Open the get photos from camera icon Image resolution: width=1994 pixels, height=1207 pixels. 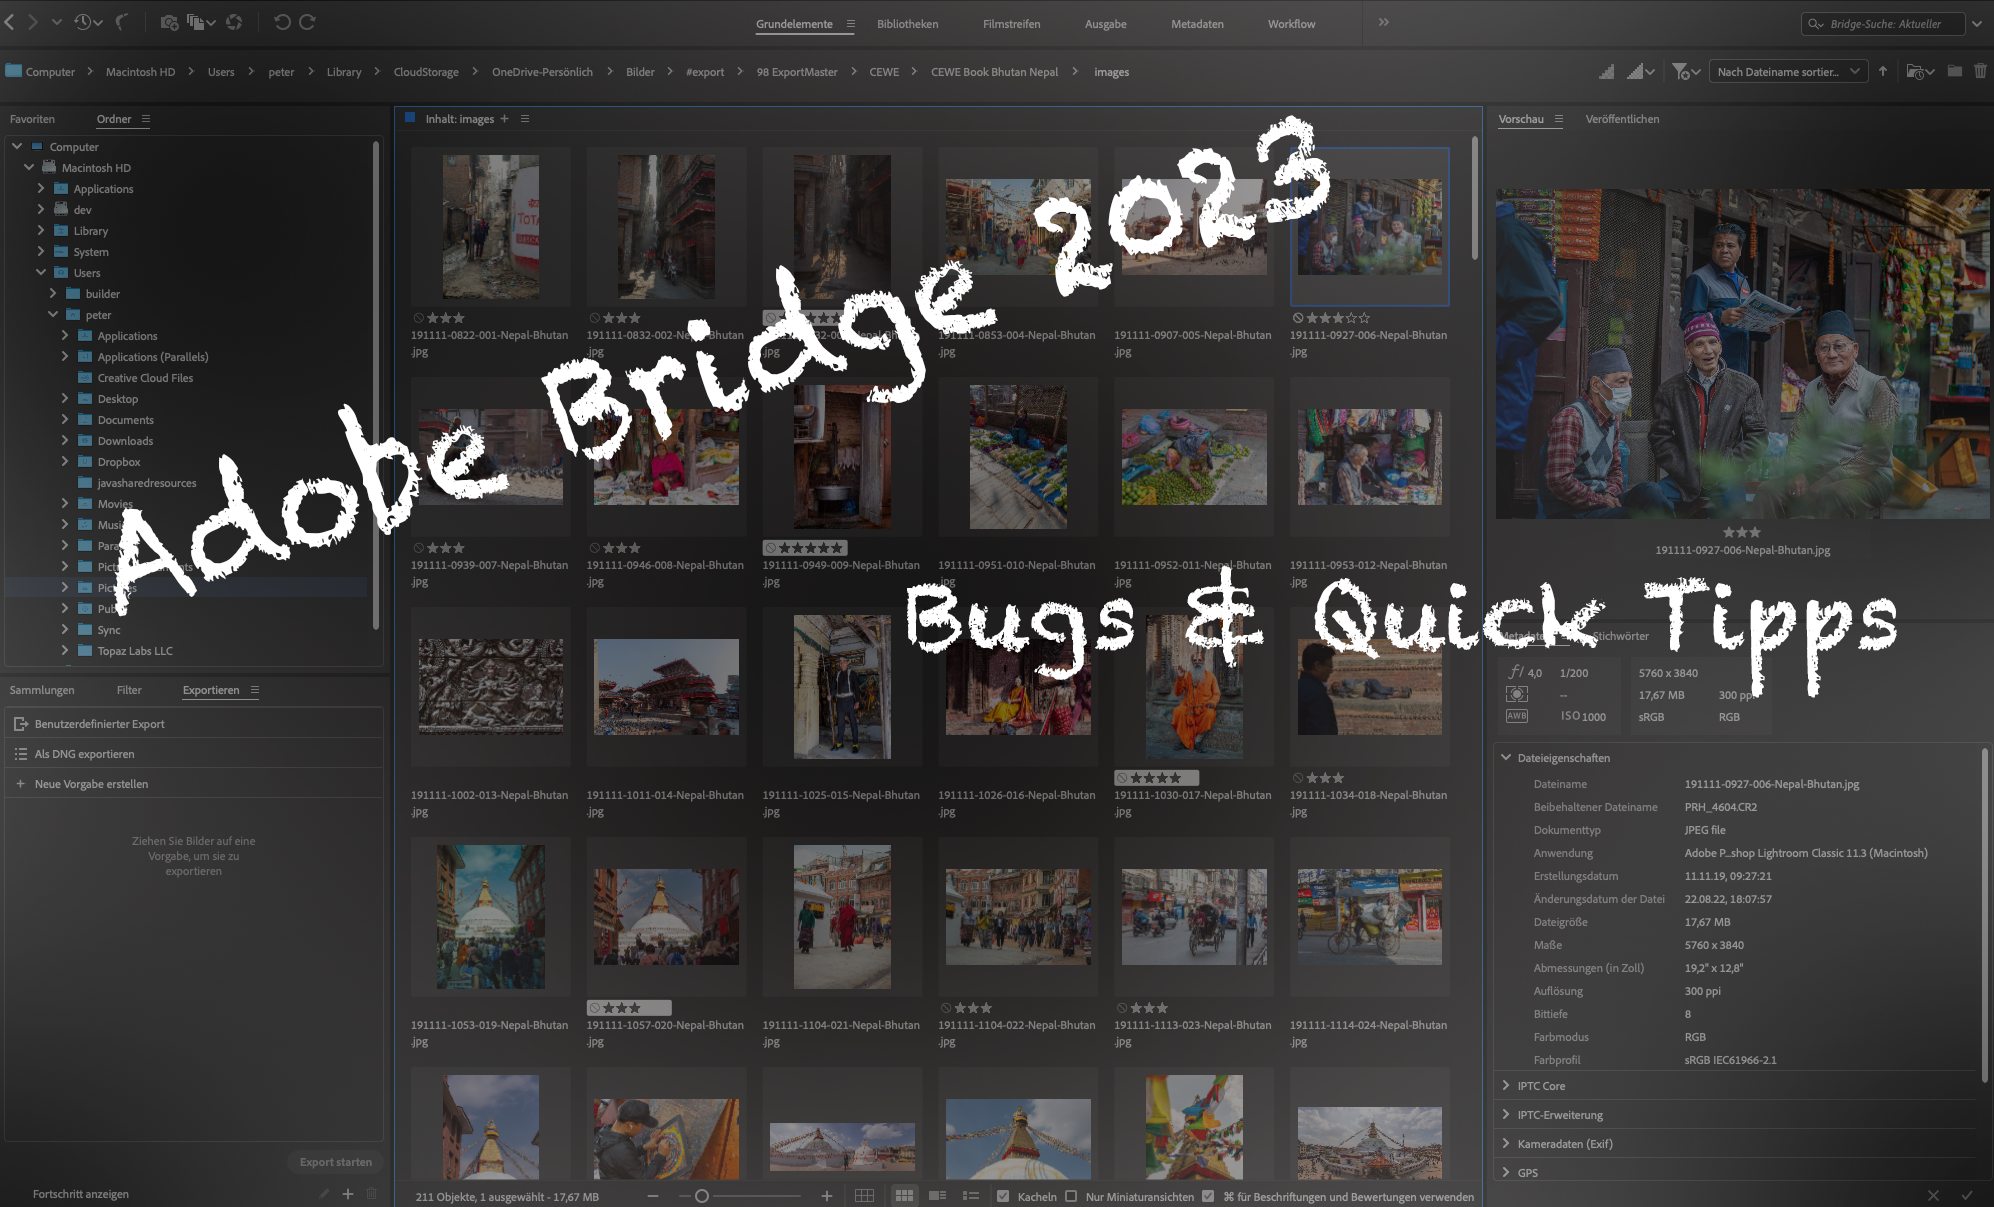point(169,22)
